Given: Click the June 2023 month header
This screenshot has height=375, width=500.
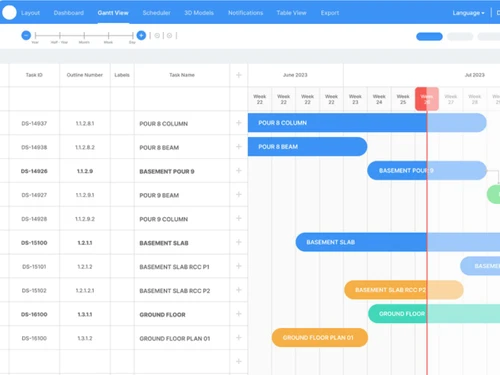Looking at the screenshot, I should click(295, 75).
